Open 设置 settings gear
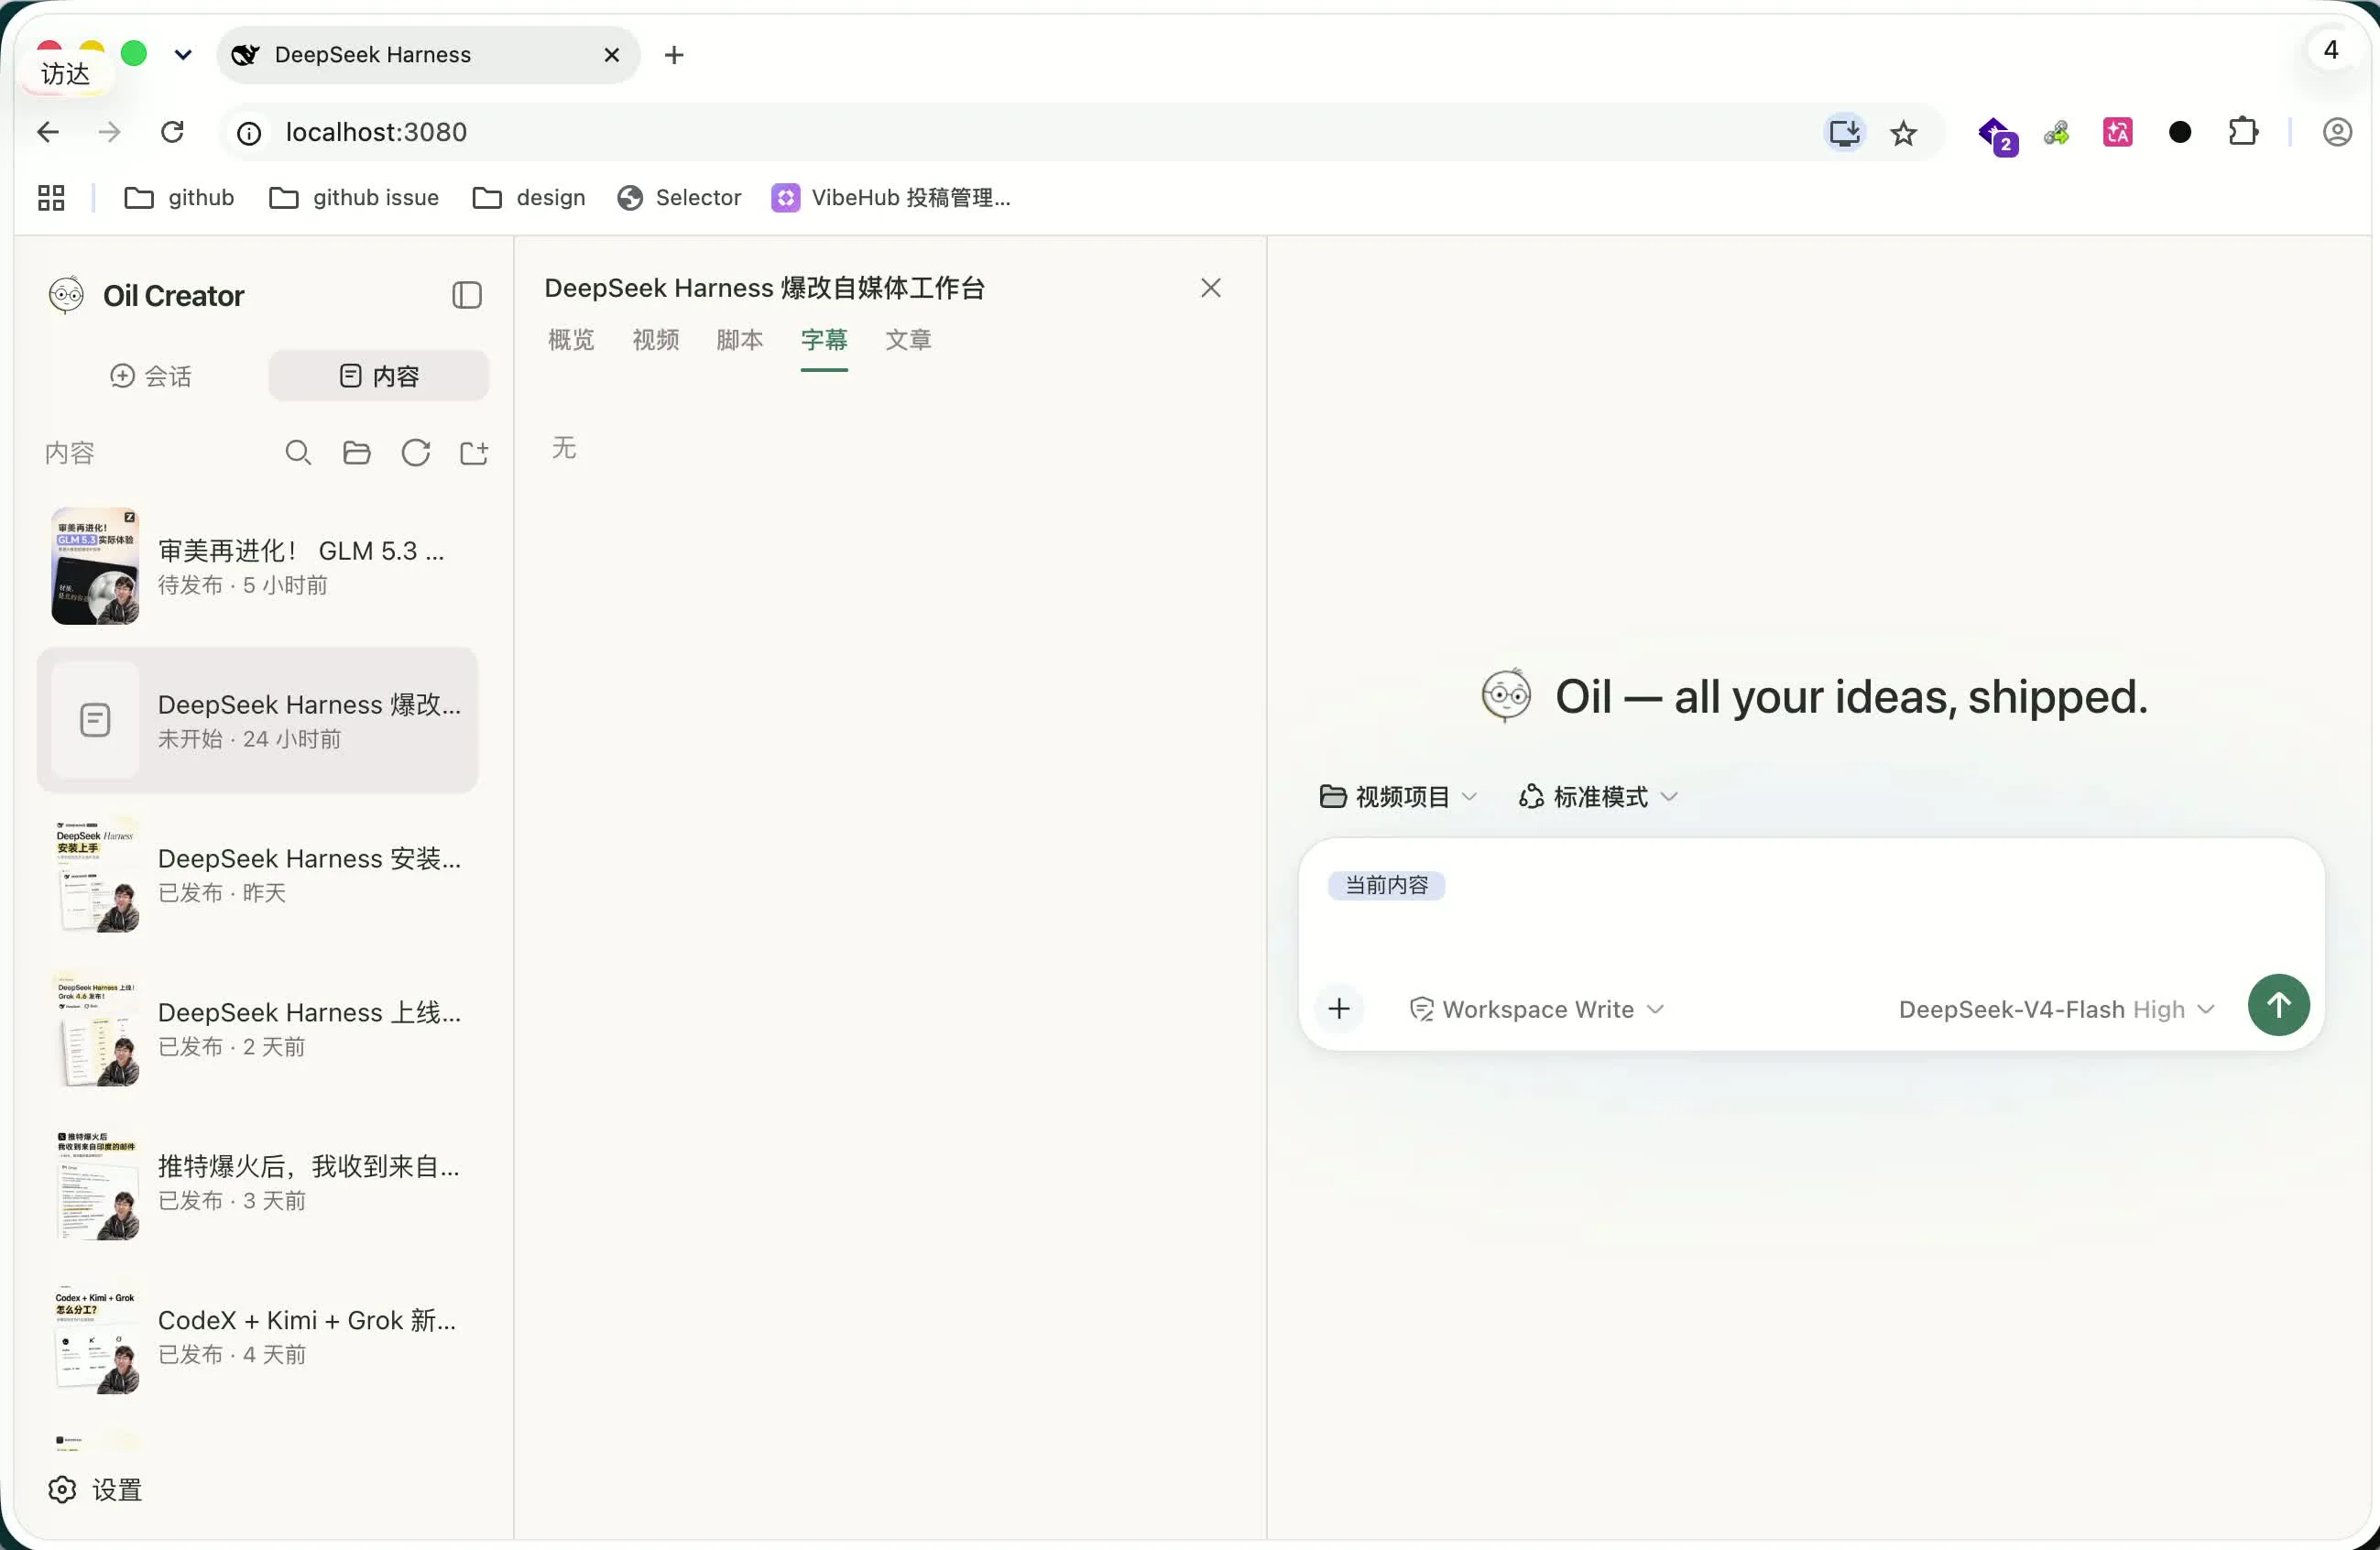 tap(96, 1490)
